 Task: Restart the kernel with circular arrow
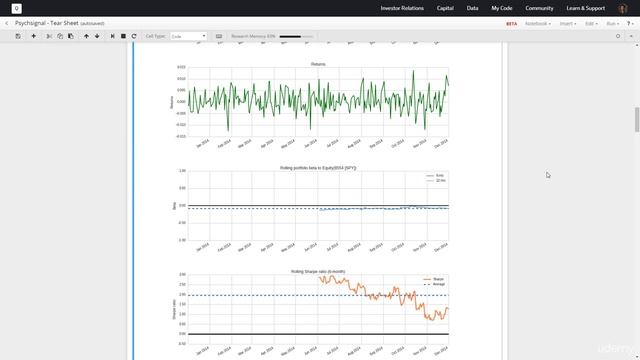point(134,36)
